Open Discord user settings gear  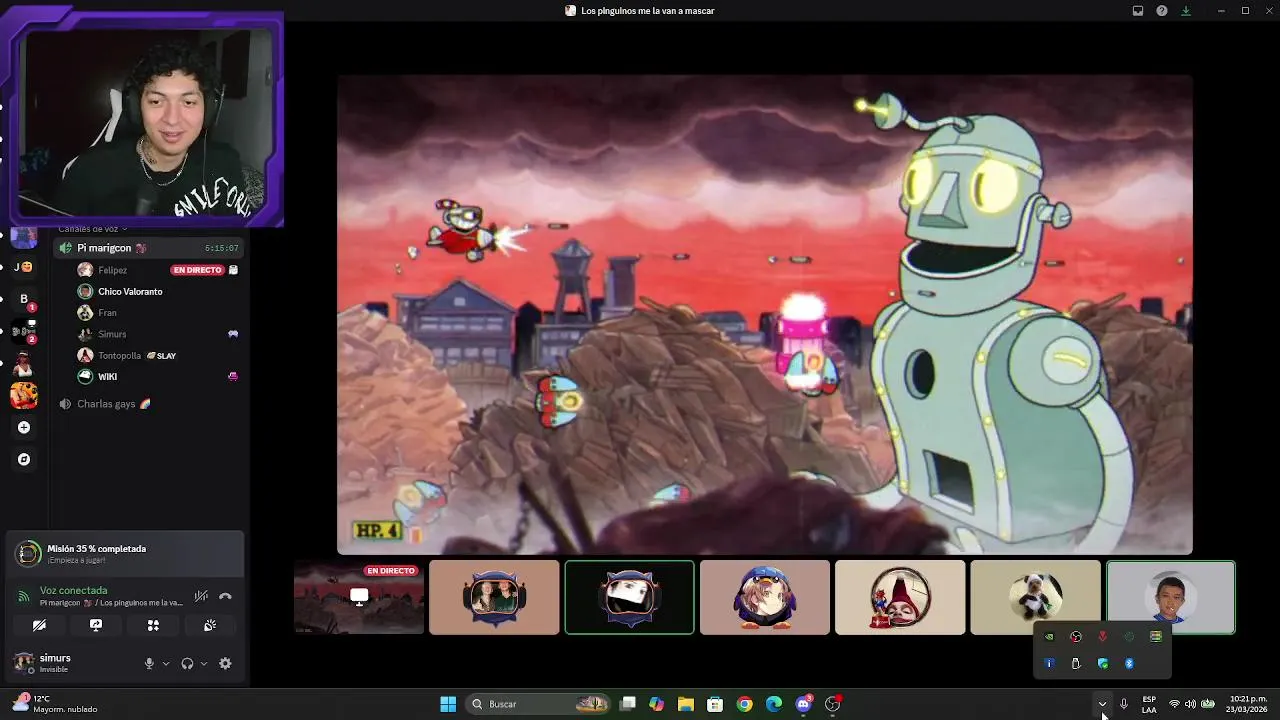click(225, 663)
